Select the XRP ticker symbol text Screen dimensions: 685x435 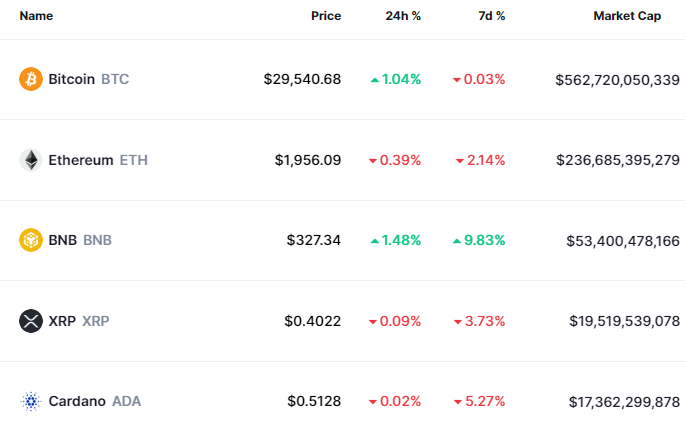[95, 321]
